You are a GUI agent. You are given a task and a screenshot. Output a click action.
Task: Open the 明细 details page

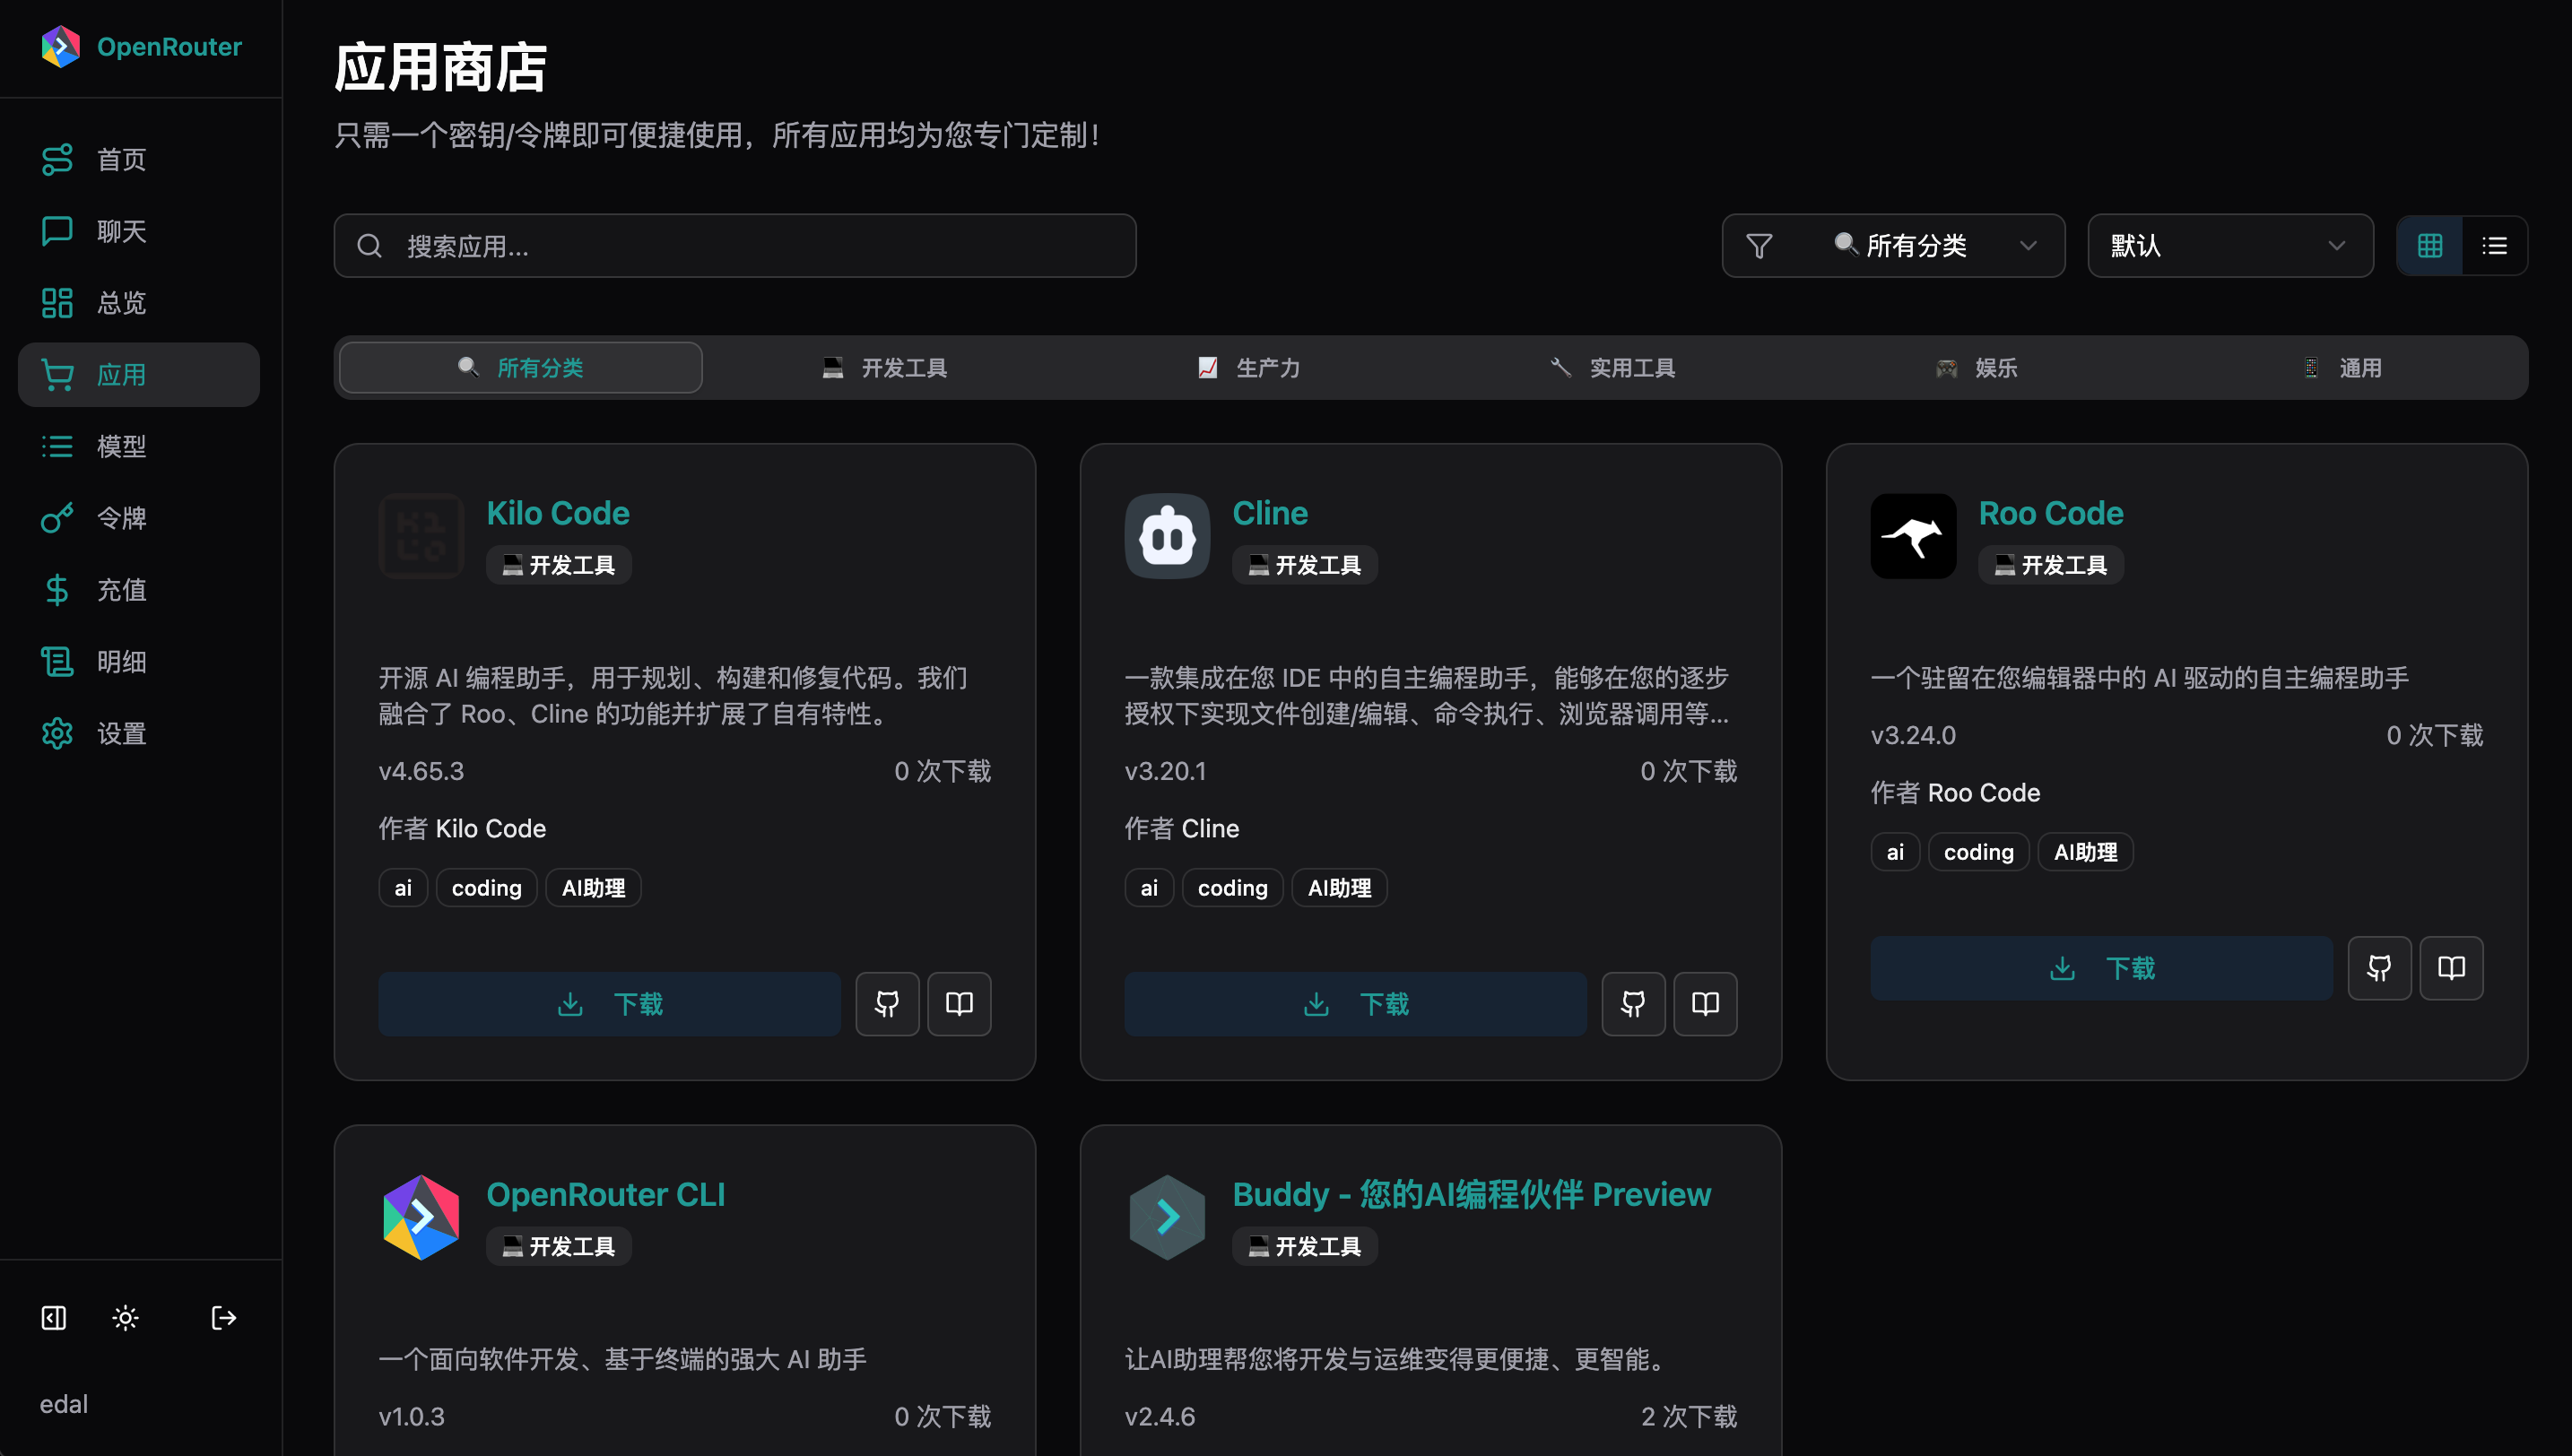pos(139,662)
